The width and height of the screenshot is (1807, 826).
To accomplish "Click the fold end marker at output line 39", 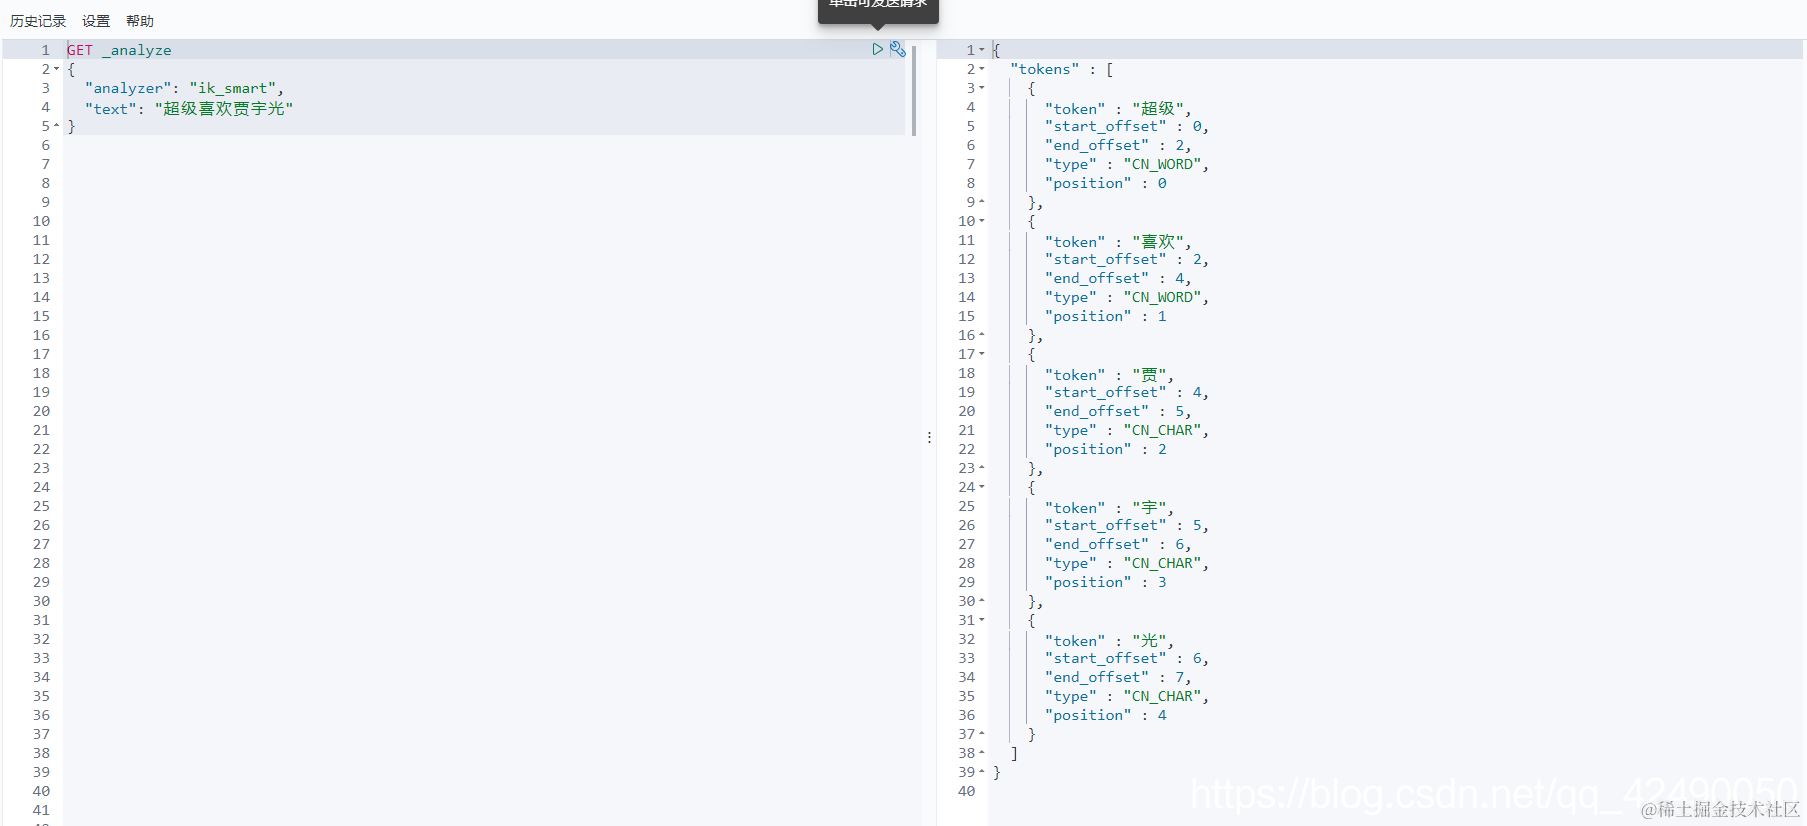I will click(x=982, y=772).
